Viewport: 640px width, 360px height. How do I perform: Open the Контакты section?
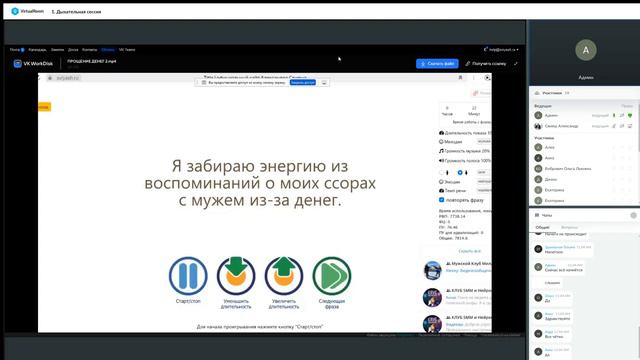coord(89,50)
